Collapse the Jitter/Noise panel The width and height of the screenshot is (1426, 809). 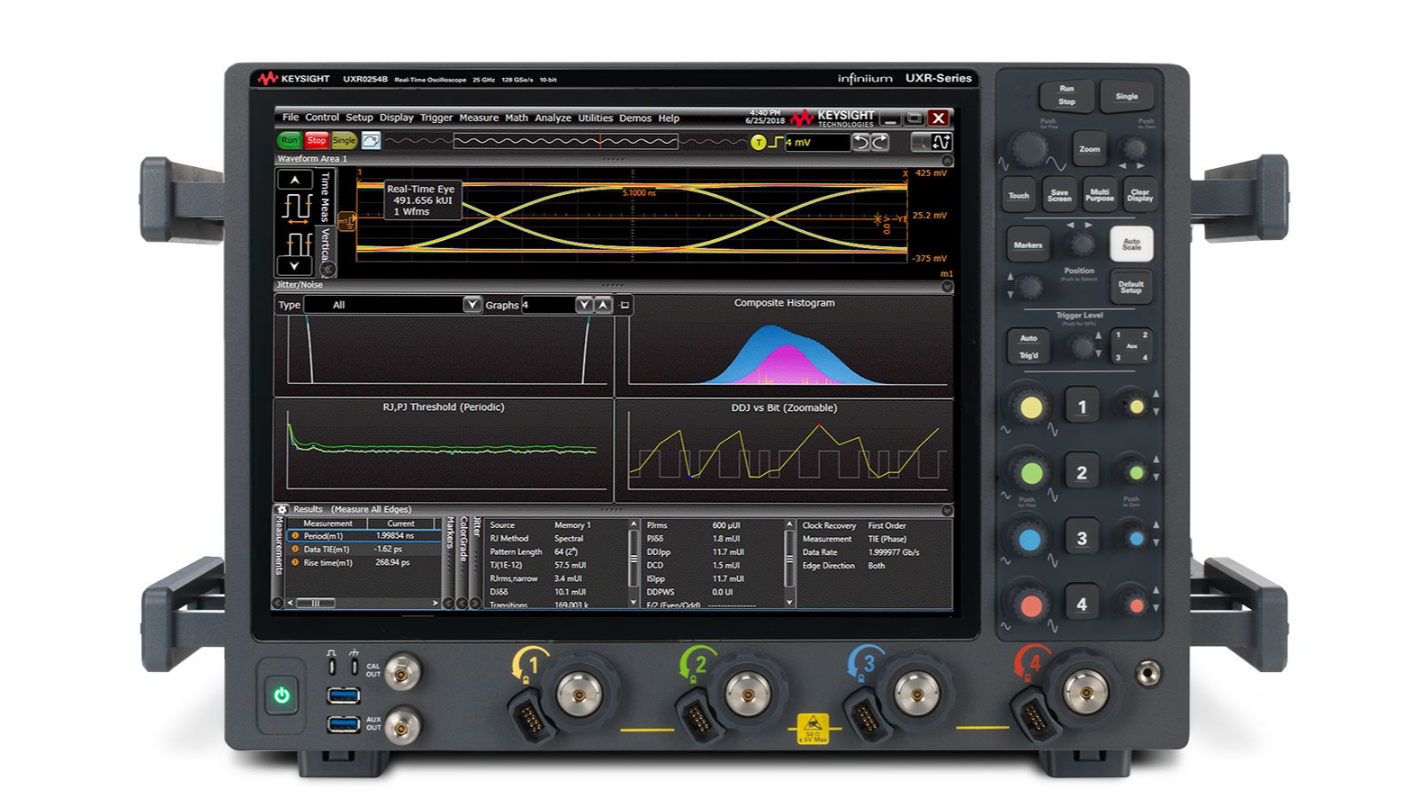click(946, 286)
